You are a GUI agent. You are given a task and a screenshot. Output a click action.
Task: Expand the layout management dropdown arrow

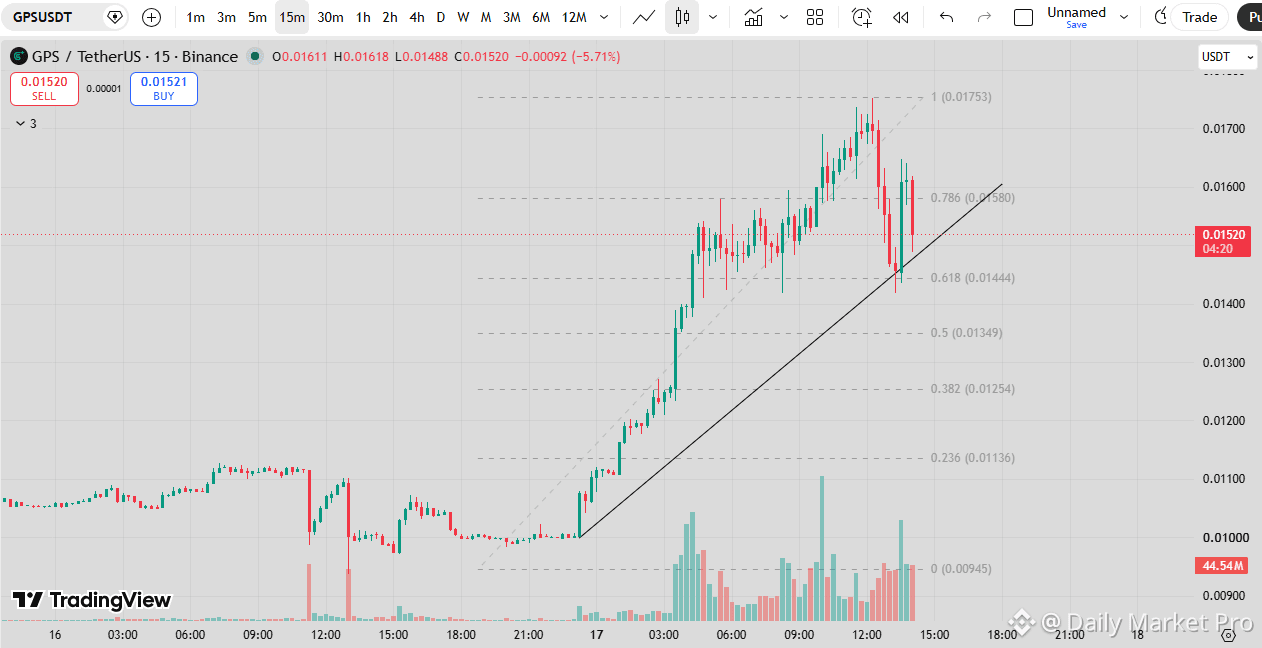[1124, 17]
